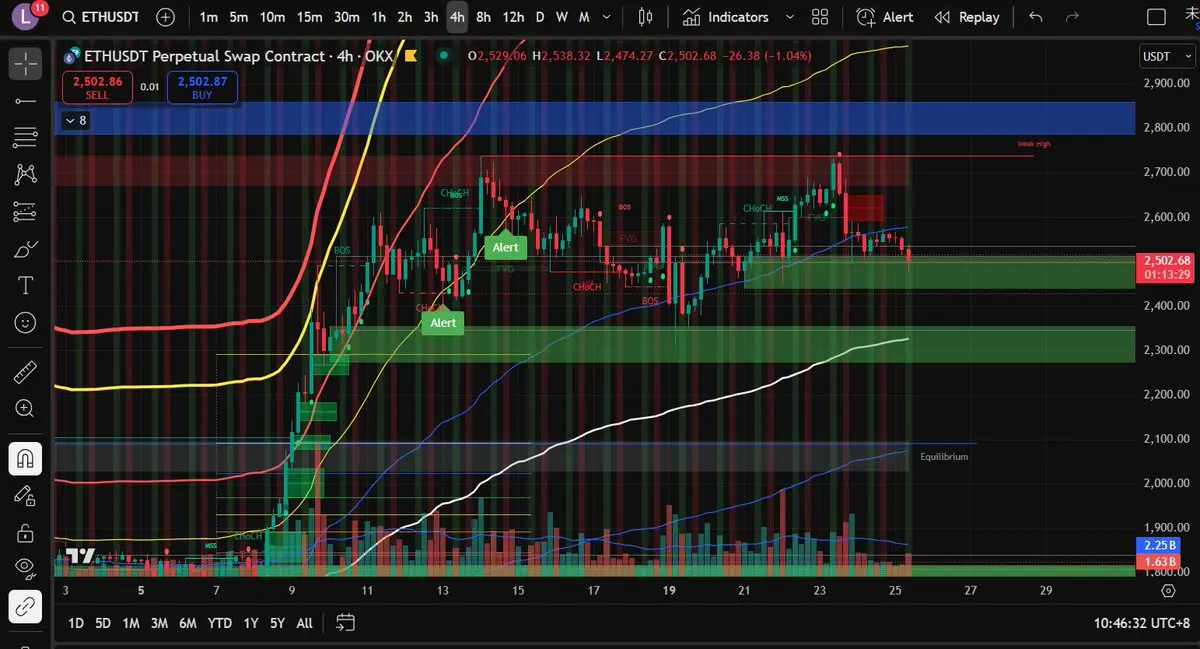Viewport: 1200px width, 649px height.
Task: Open the Indicators dialog
Action: tap(726, 17)
